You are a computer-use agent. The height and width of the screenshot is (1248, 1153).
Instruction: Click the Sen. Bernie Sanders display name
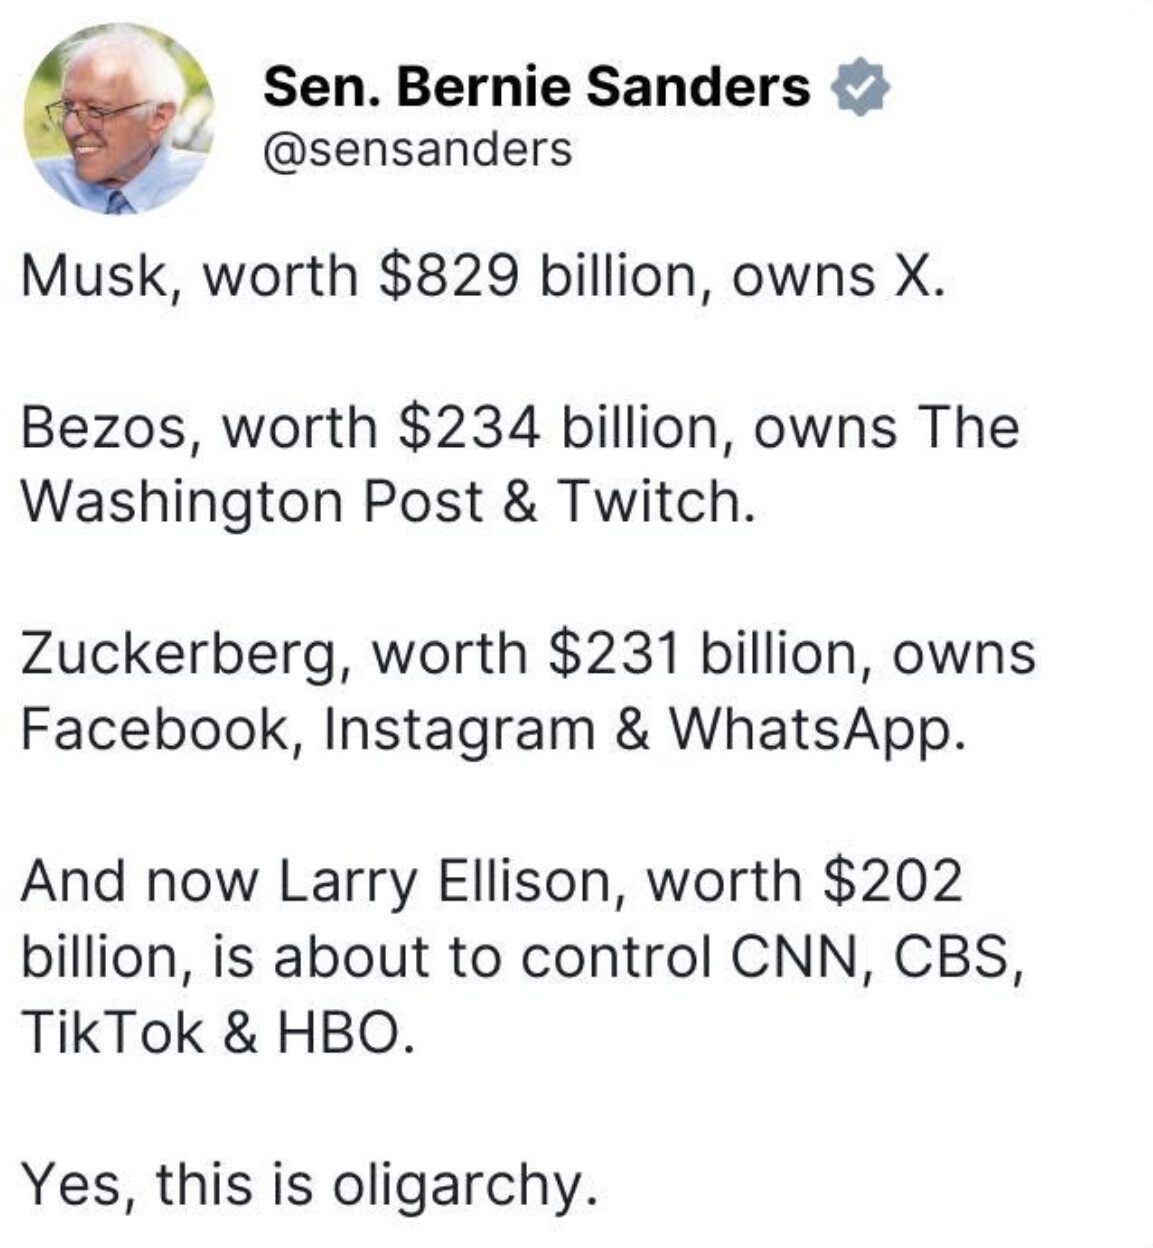[536, 86]
